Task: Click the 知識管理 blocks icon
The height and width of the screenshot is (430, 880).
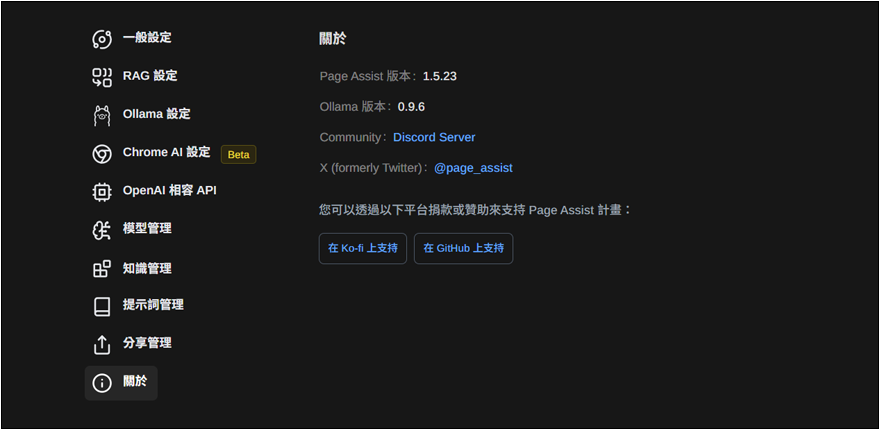Action: [102, 269]
